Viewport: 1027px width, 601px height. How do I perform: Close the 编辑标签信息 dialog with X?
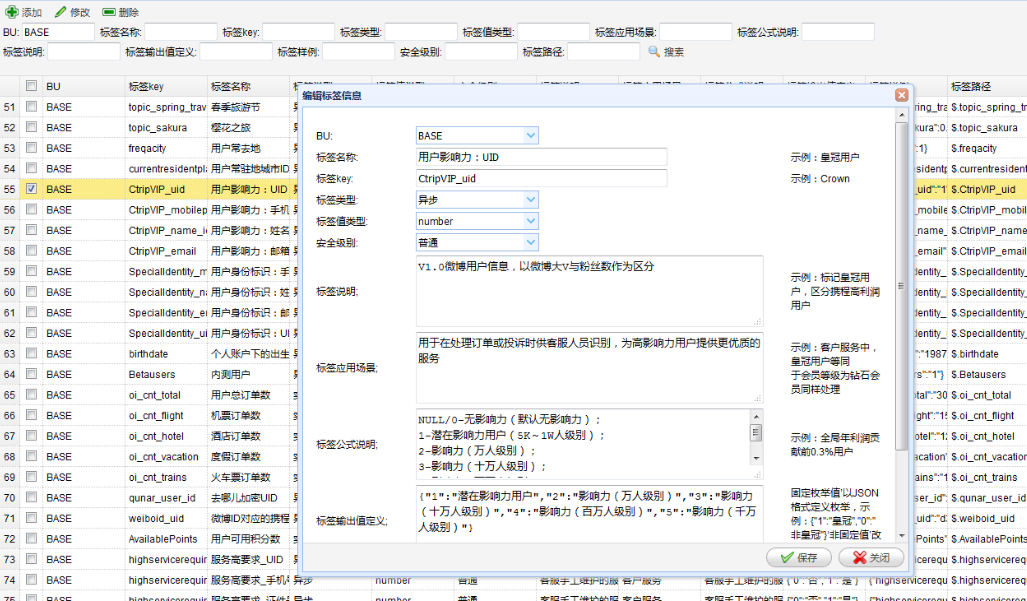pos(901,95)
